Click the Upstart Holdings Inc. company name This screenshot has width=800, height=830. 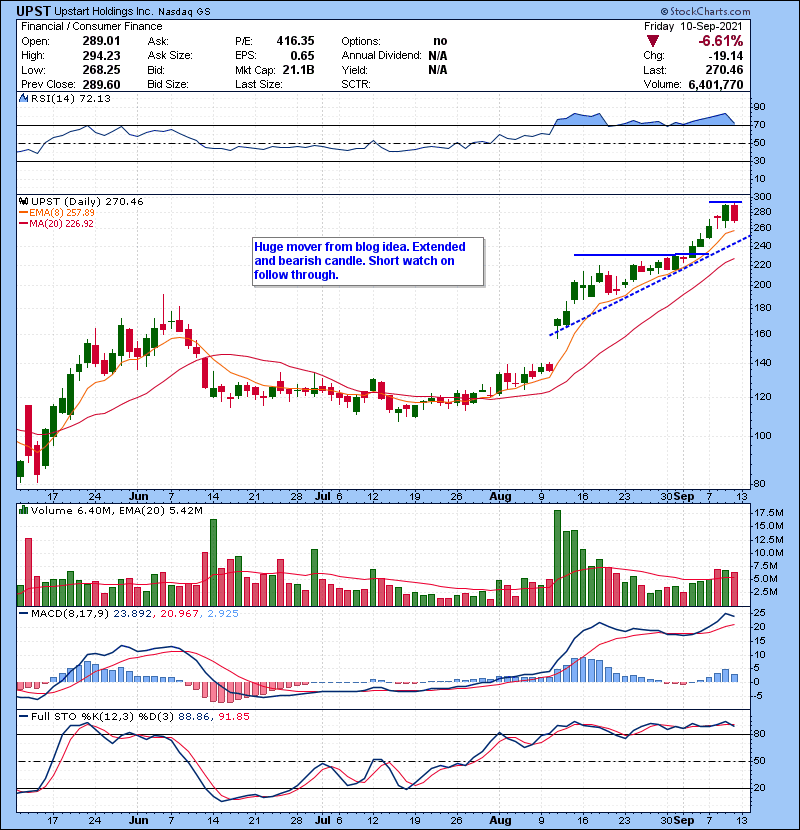tap(104, 11)
